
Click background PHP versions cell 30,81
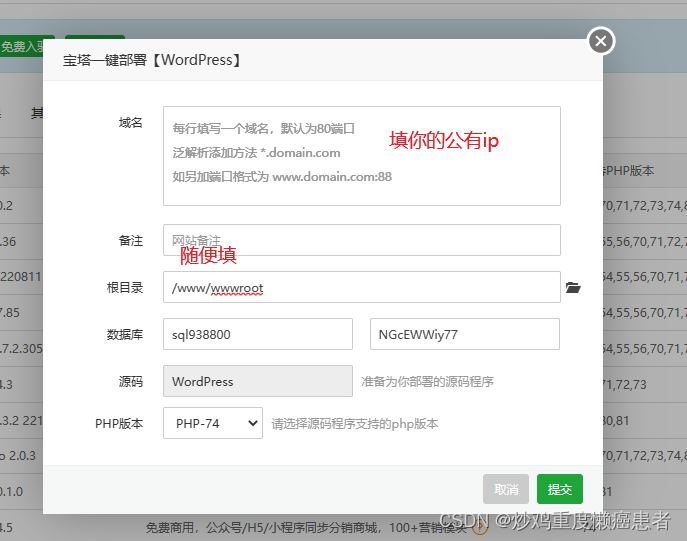click(616, 421)
